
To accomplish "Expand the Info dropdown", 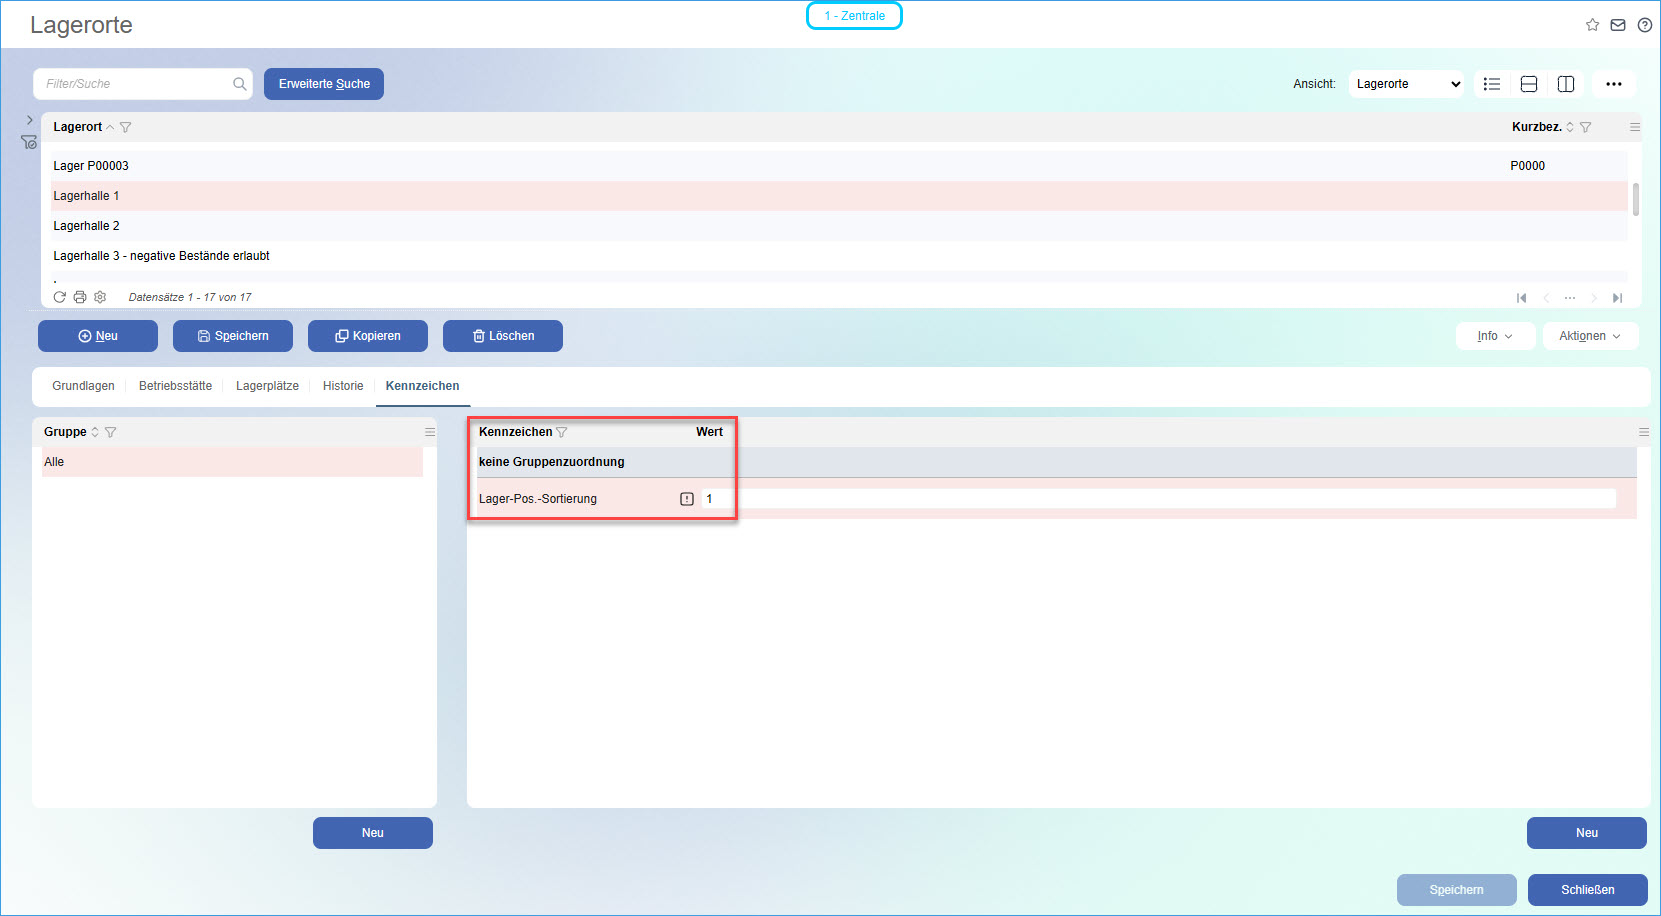I will point(1495,336).
